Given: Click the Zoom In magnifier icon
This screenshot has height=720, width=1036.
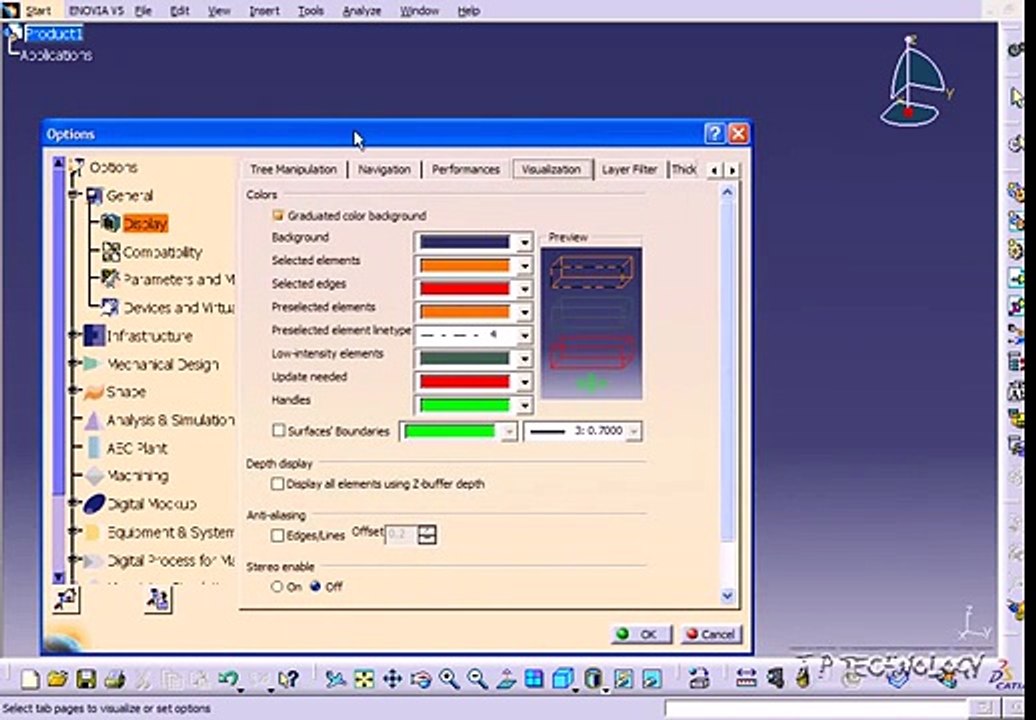Looking at the screenshot, I should coord(449,679).
